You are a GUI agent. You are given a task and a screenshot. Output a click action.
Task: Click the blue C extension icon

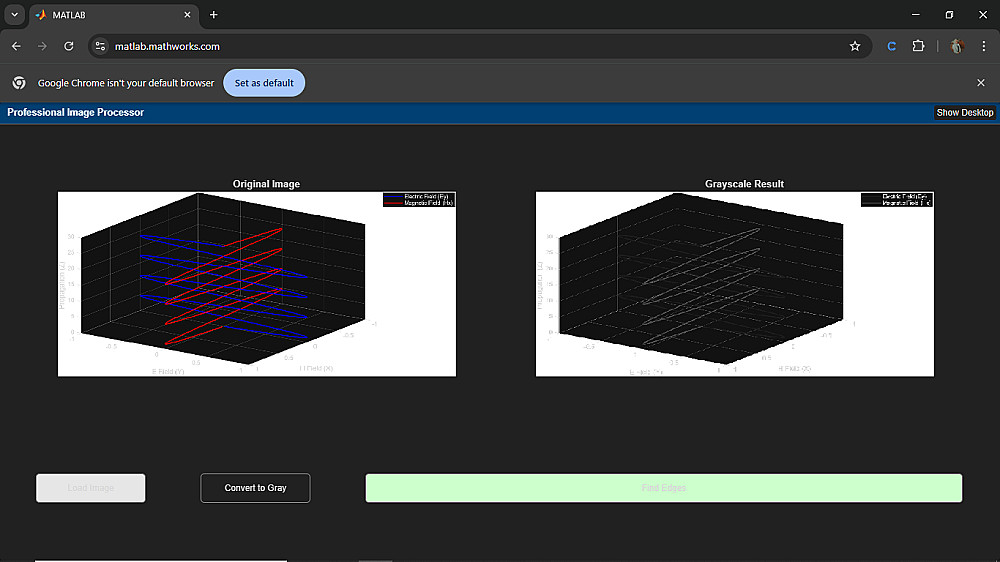click(892, 46)
